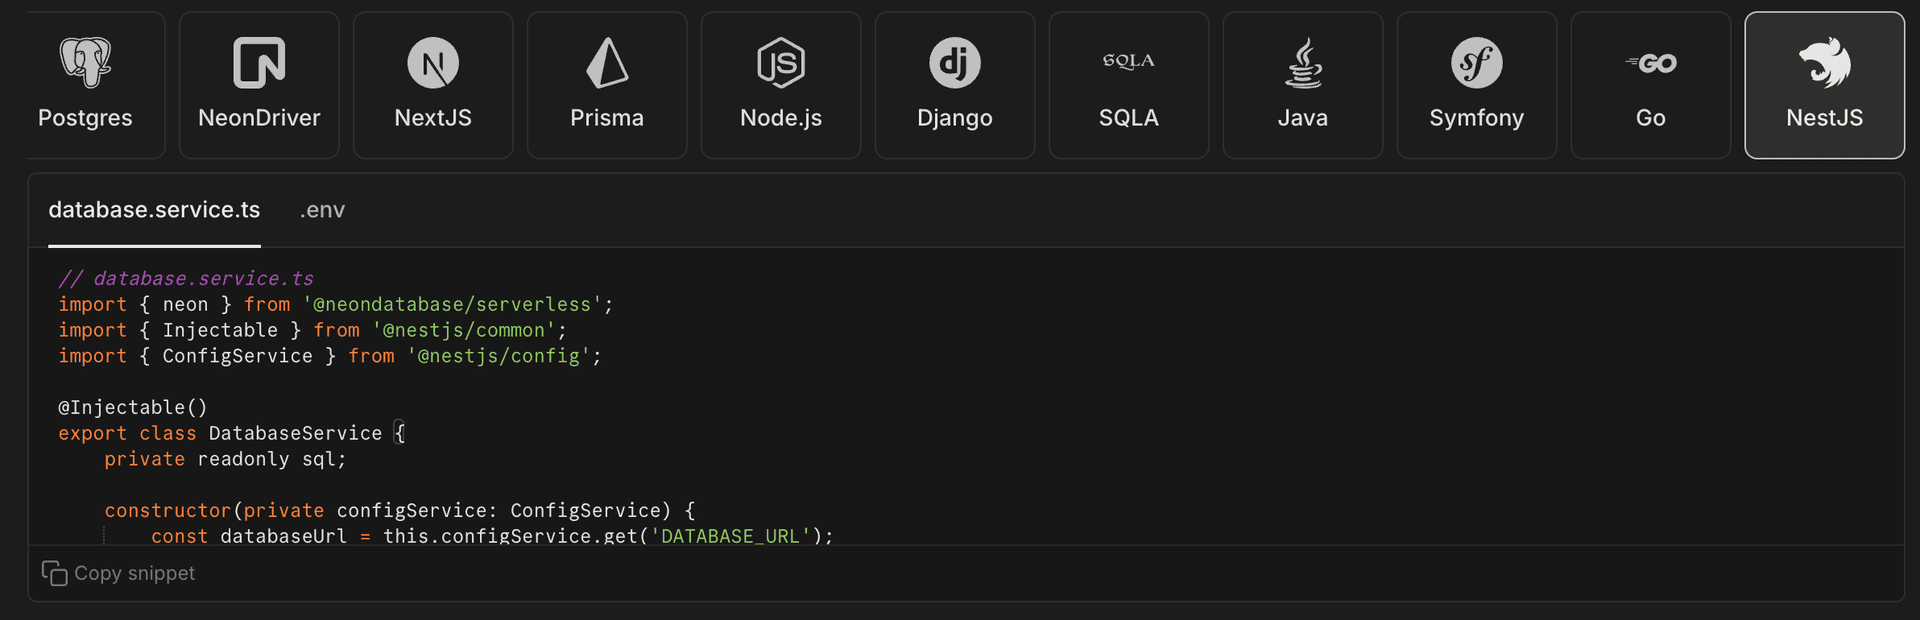The width and height of the screenshot is (1920, 620).
Task: Select the SQLA logo icon
Action: pos(1128,60)
